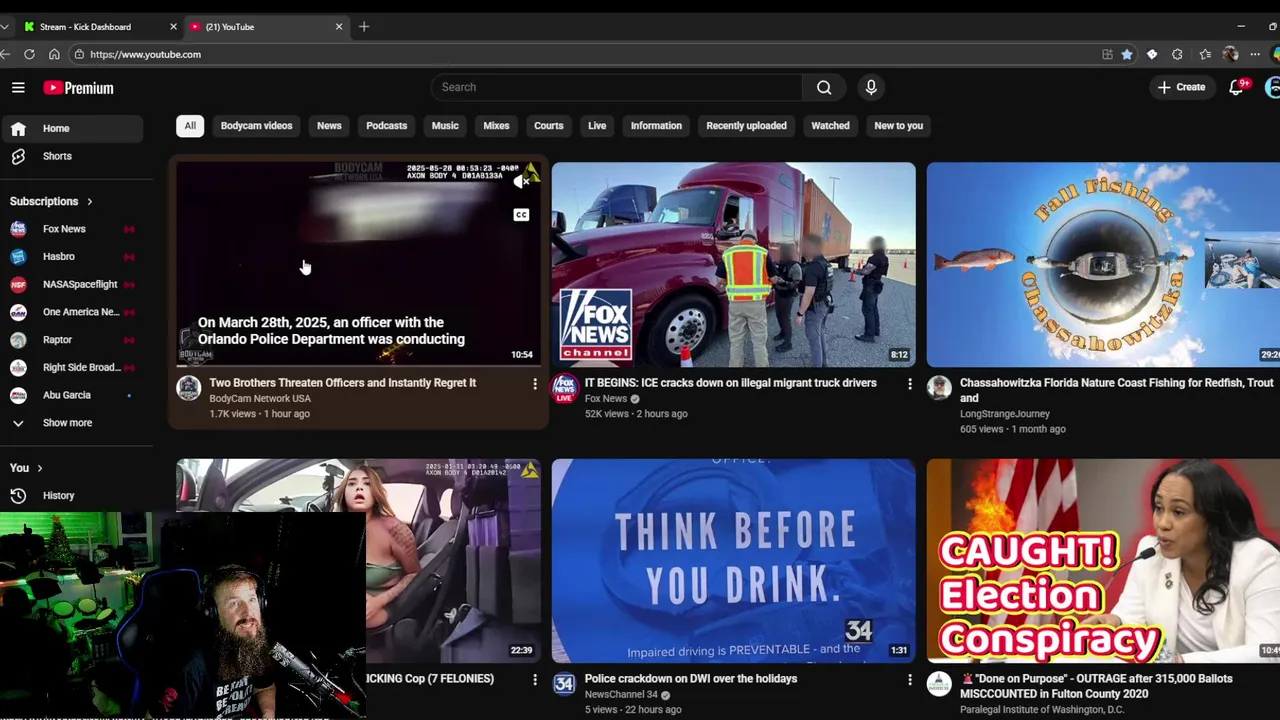Expand the Subscriptions section chevron

tap(89, 202)
